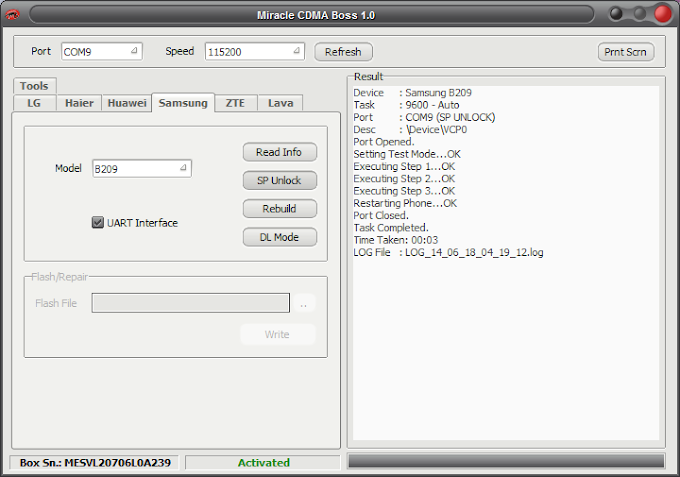Click the Rebuild button
This screenshot has height=477, width=680.
click(279, 209)
